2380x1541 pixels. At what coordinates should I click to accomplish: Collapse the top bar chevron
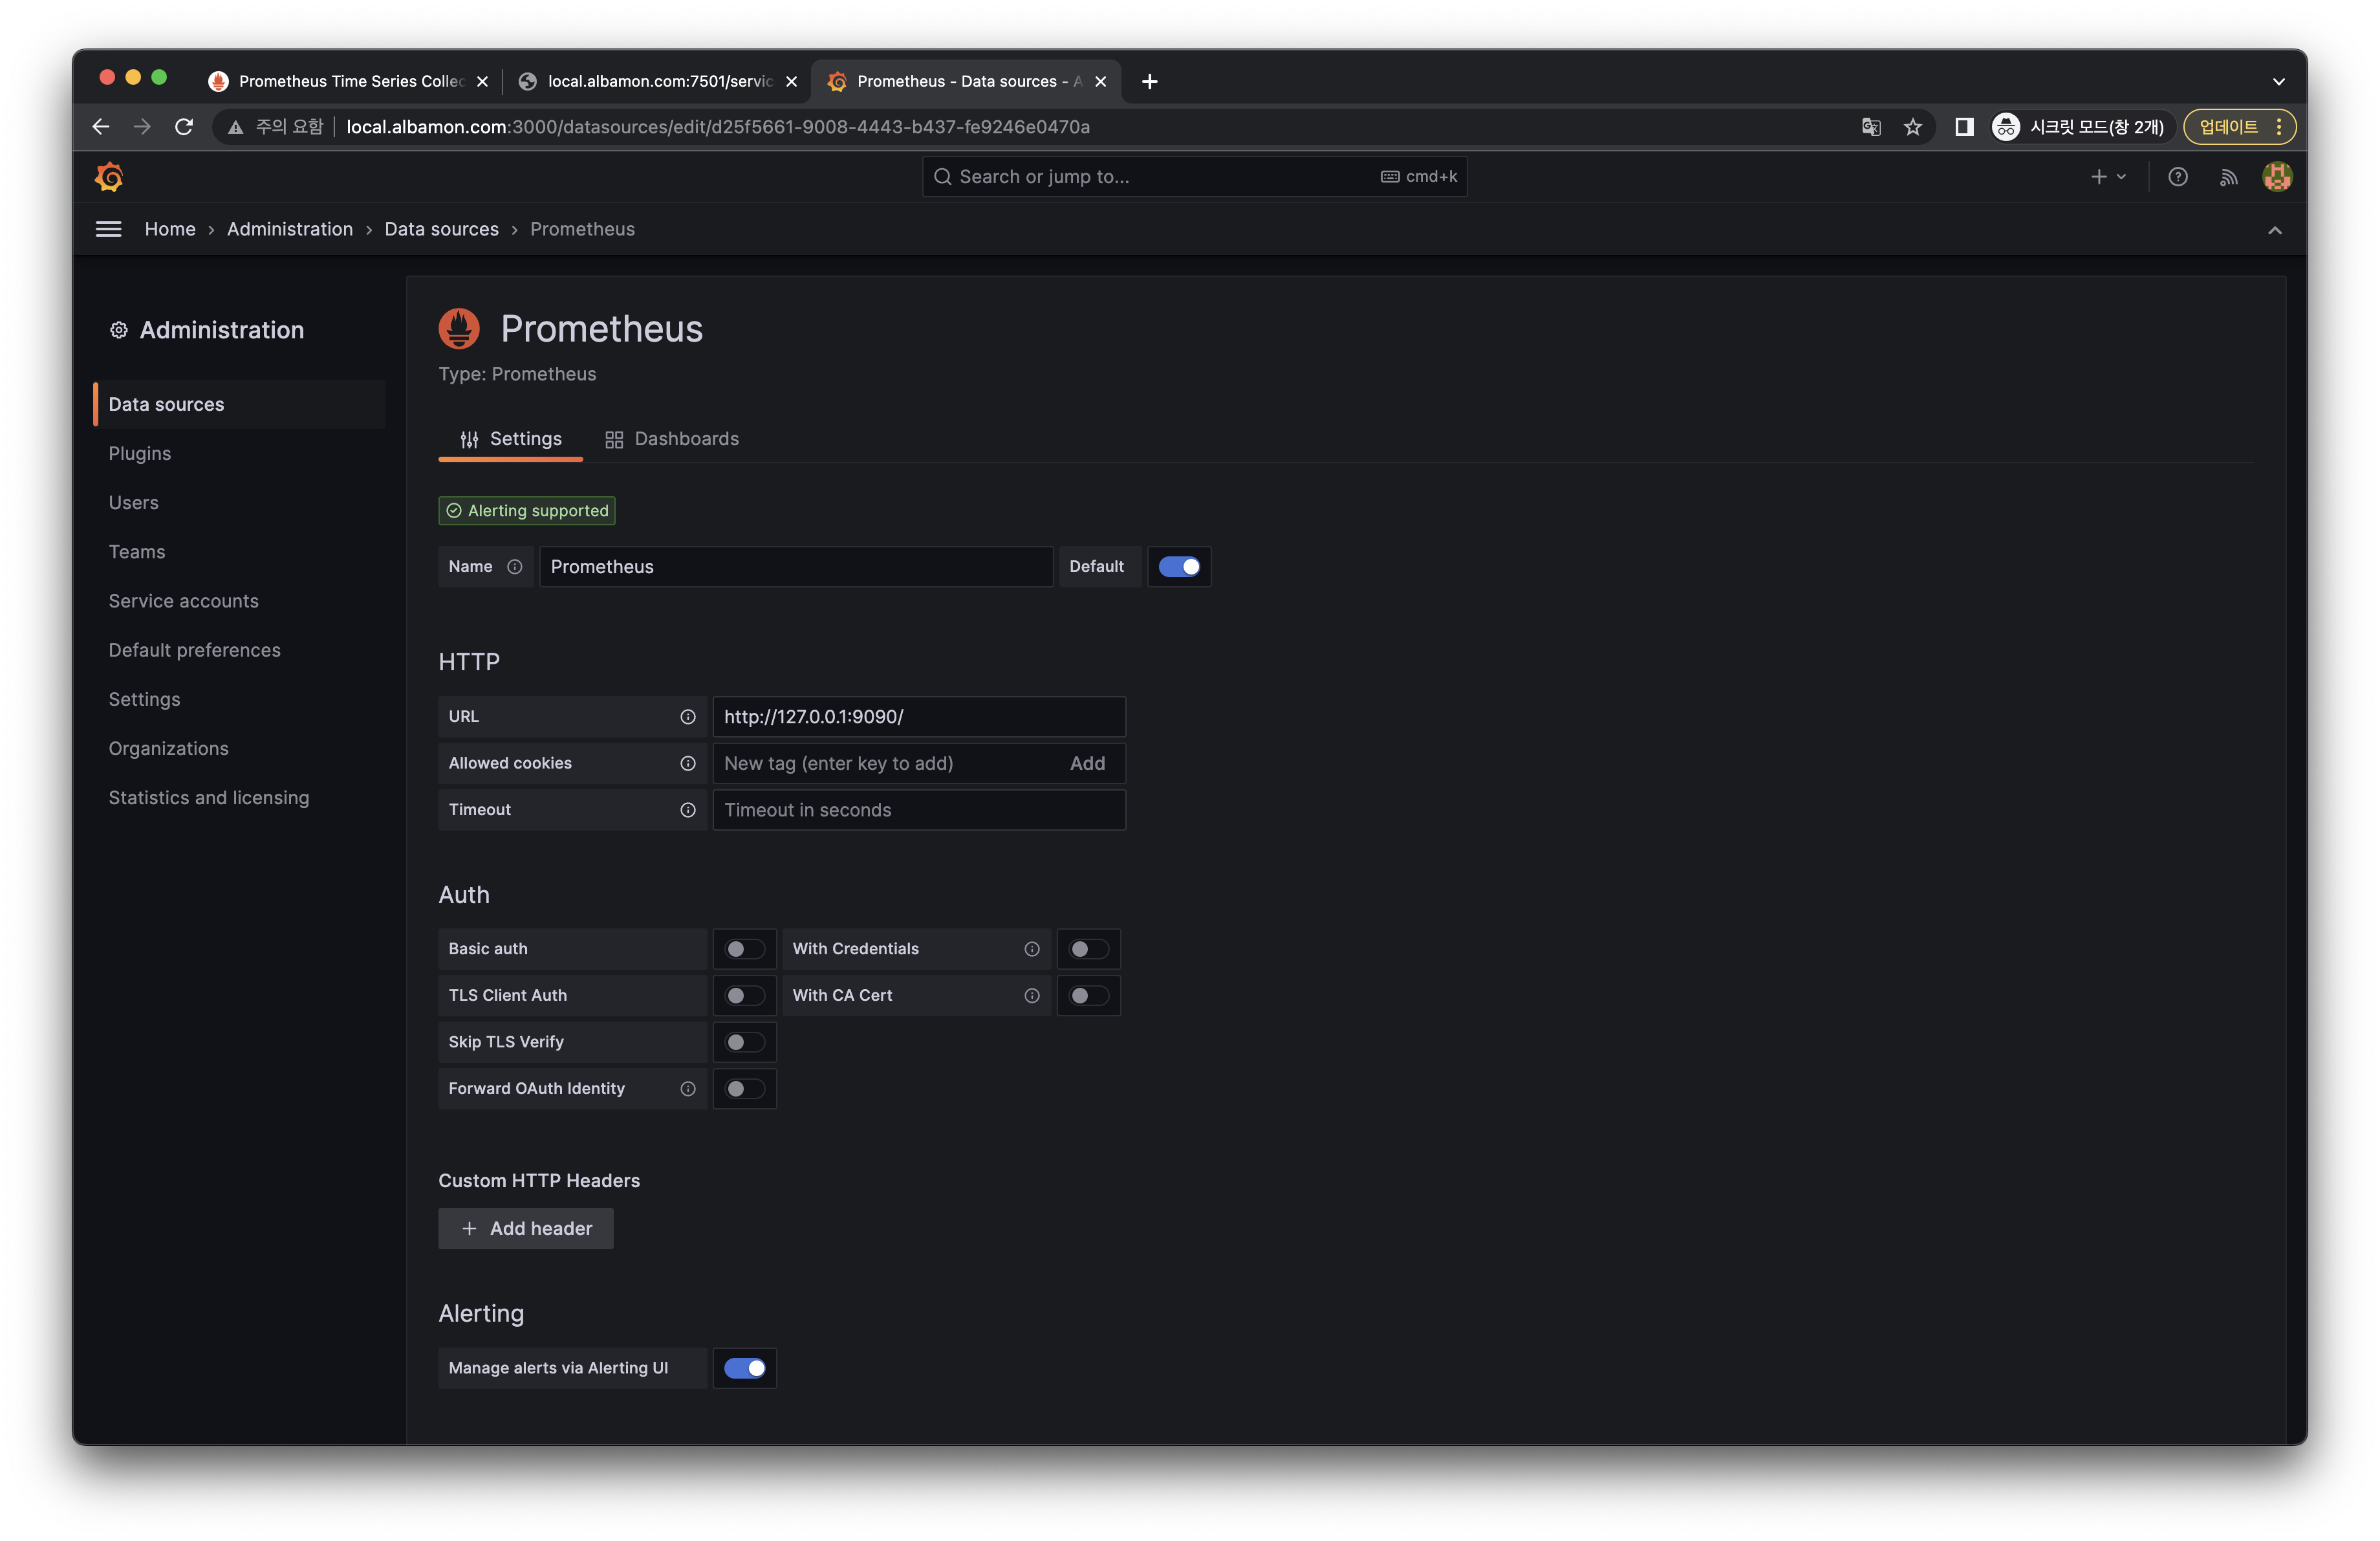tap(2274, 230)
